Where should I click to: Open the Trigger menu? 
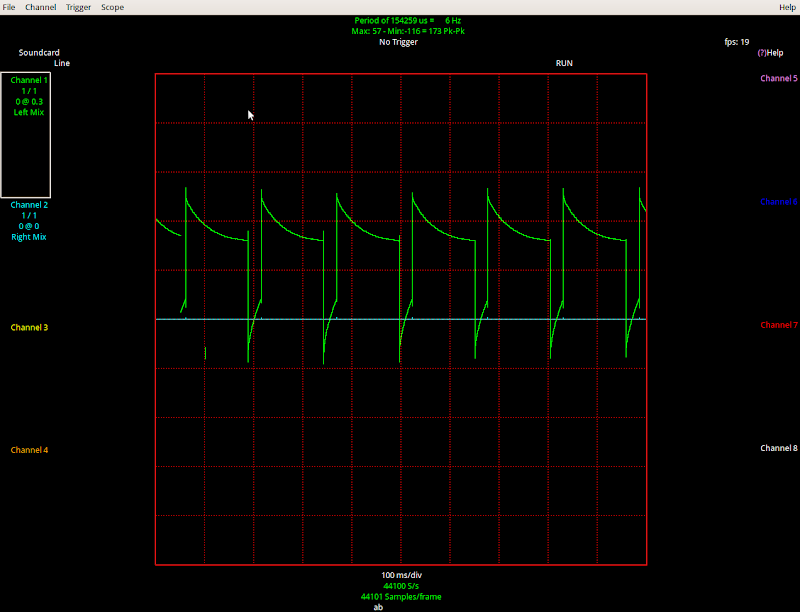(78, 7)
